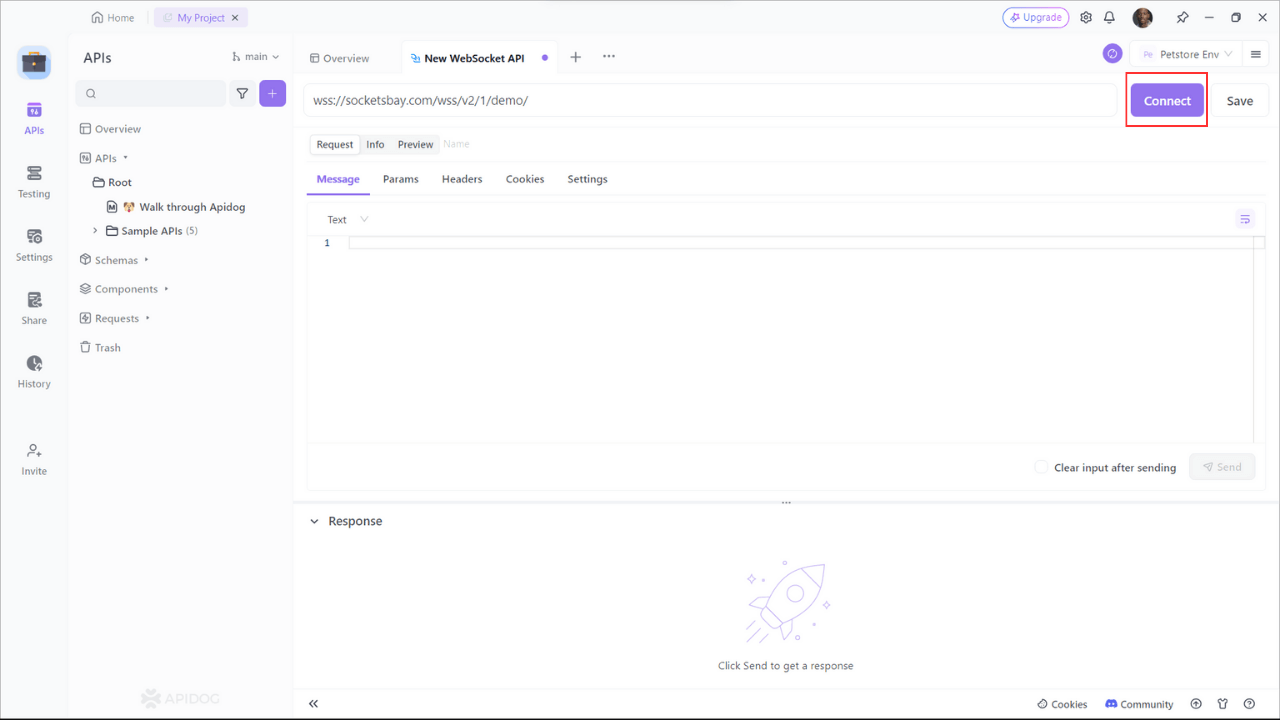Switch to the Headers tab
This screenshot has height=720, width=1280.
[x=462, y=179]
